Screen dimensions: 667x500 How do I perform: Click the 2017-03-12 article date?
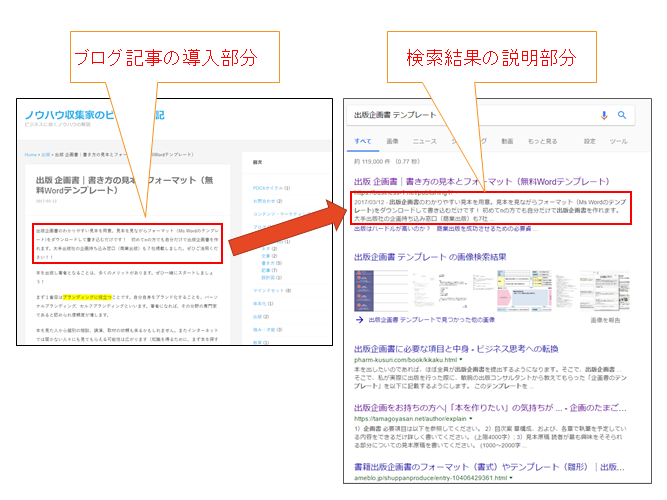pyautogui.click(x=46, y=201)
